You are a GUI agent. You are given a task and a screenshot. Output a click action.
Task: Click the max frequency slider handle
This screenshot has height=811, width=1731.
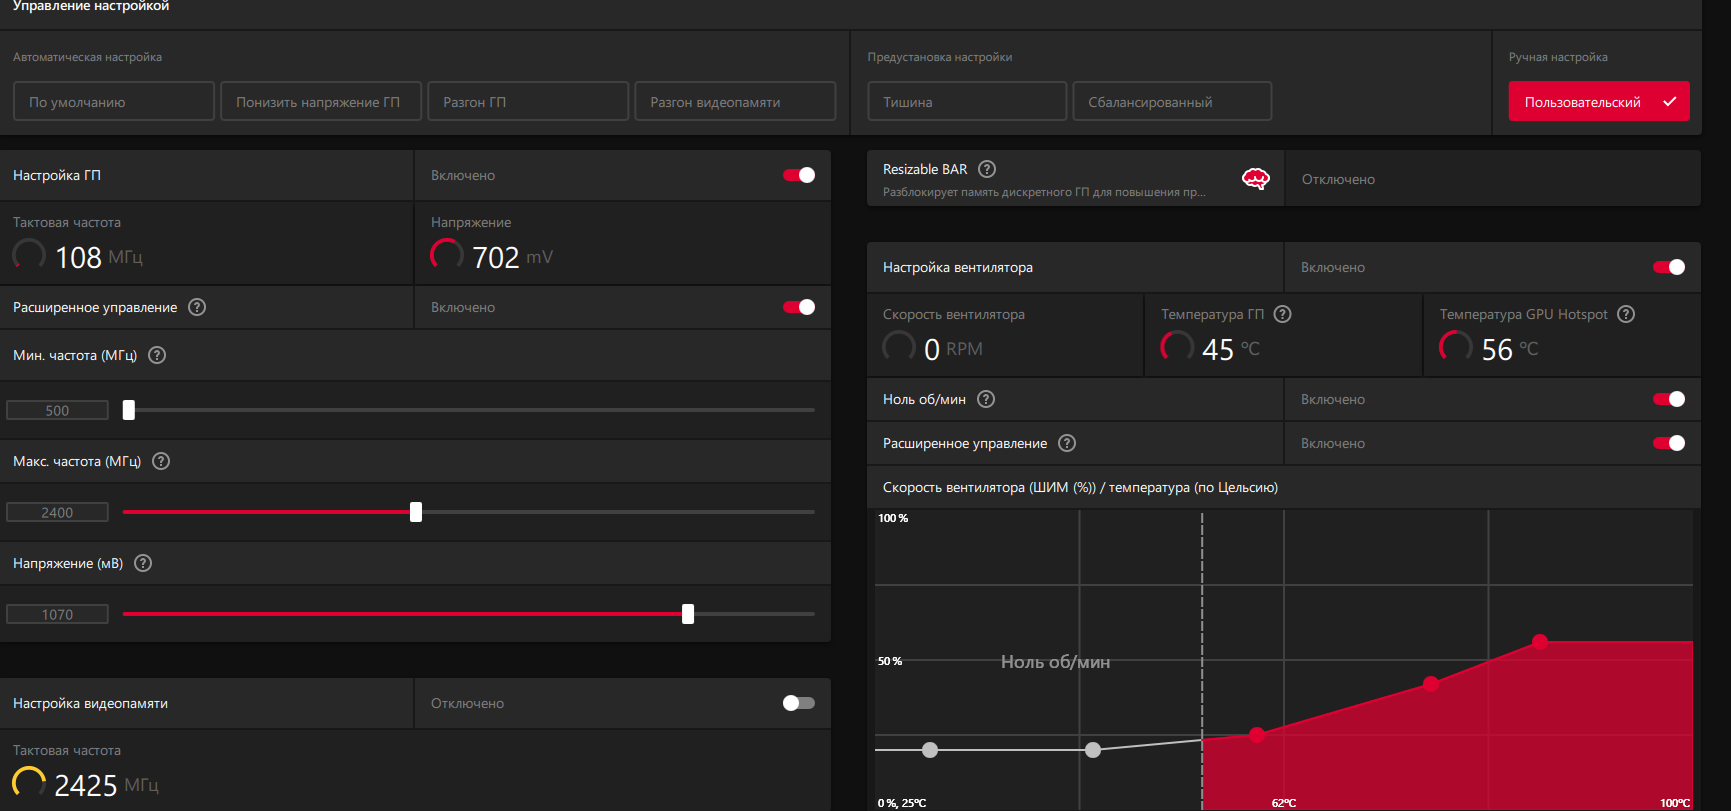click(416, 512)
